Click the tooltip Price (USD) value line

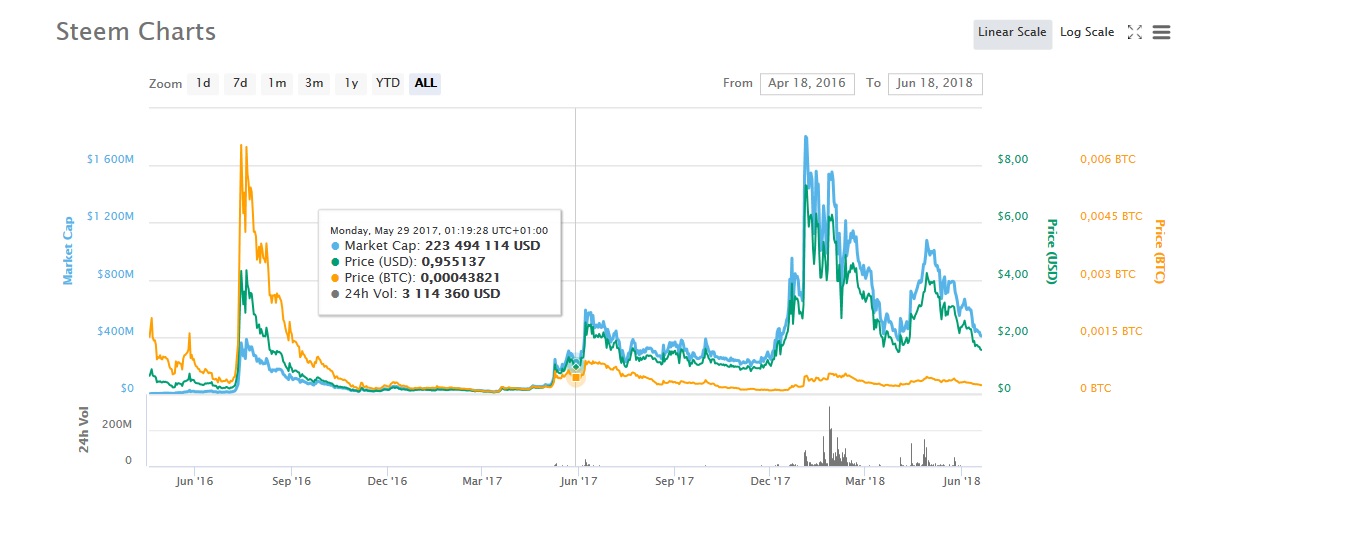[x=408, y=262]
